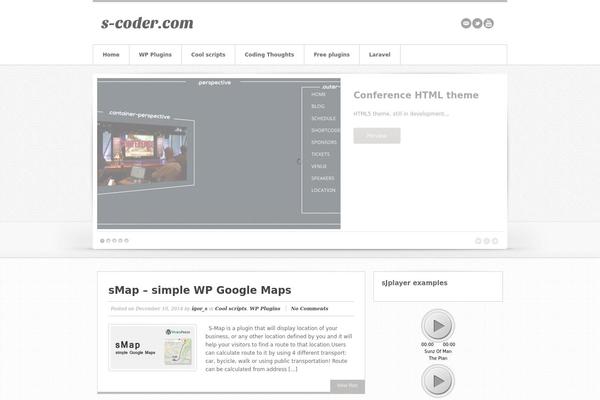Click the first slider control icon at right
The image size is (600, 400).
pyautogui.click(x=478, y=241)
